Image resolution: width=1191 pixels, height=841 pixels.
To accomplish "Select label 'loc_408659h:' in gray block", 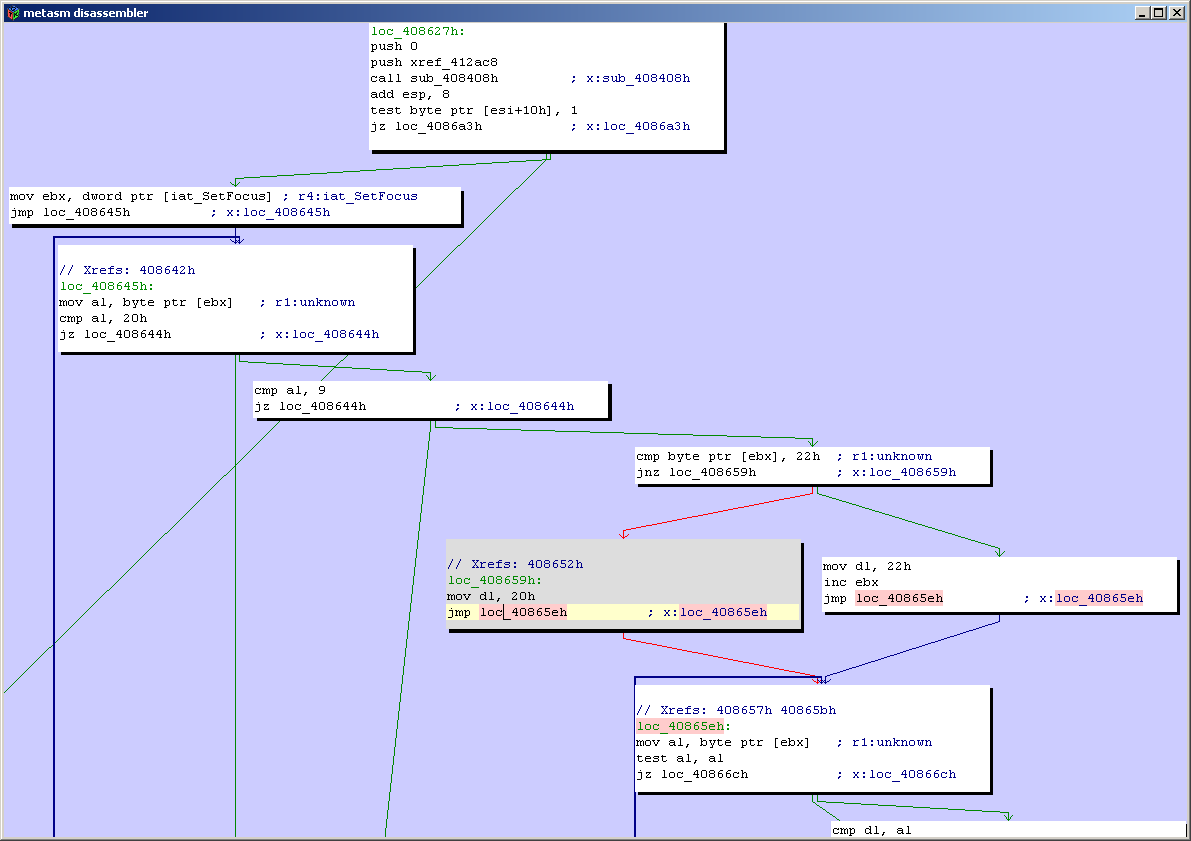I will click(x=495, y=580).
